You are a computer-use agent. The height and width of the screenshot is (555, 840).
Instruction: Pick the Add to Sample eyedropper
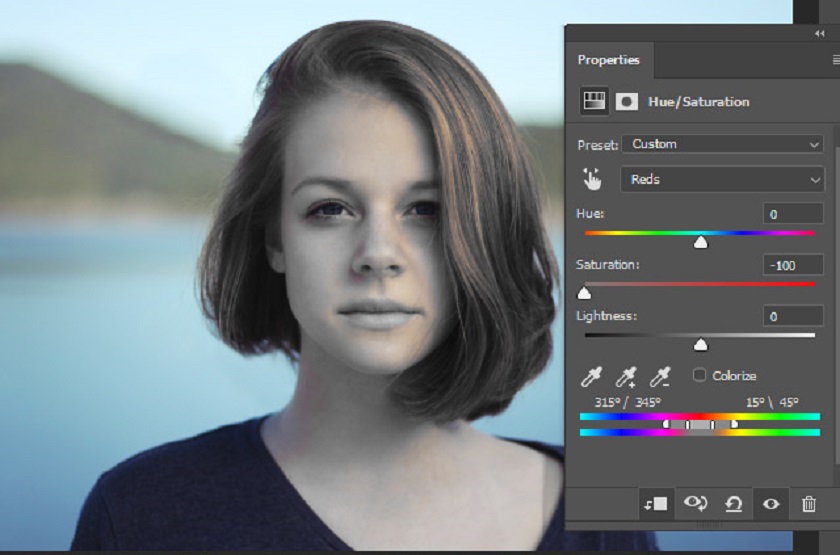(626, 376)
